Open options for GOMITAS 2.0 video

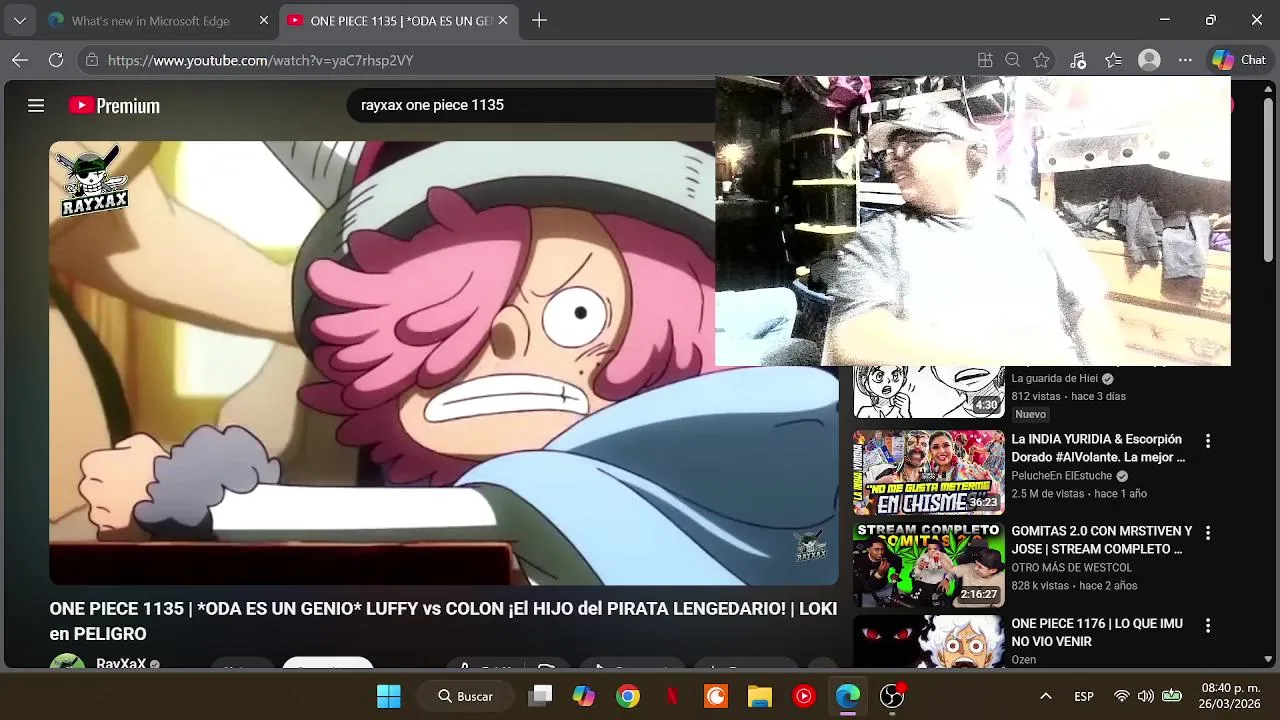click(1207, 533)
